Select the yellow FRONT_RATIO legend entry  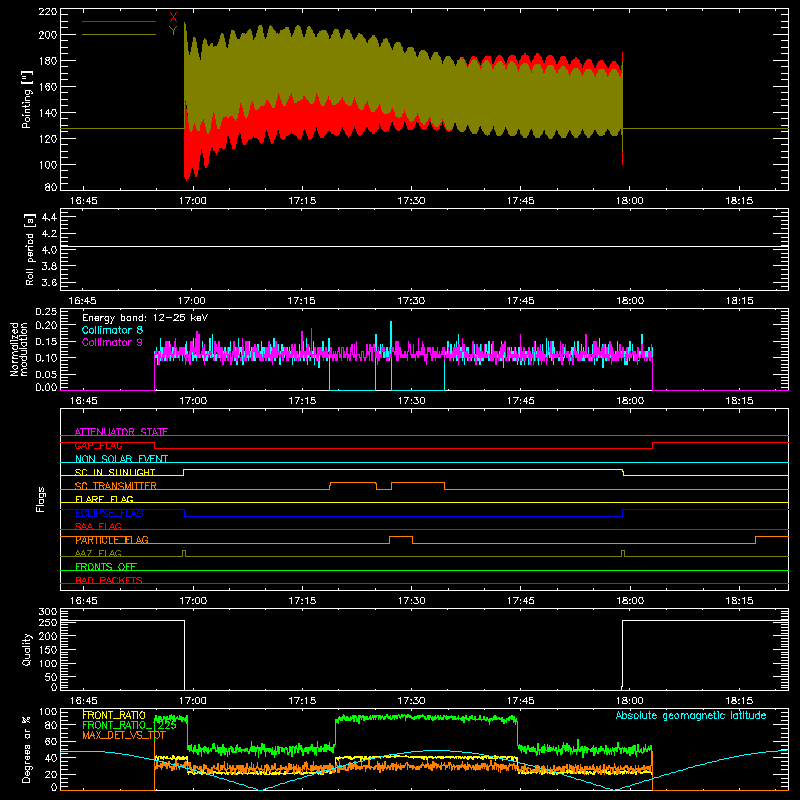[114, 715]
